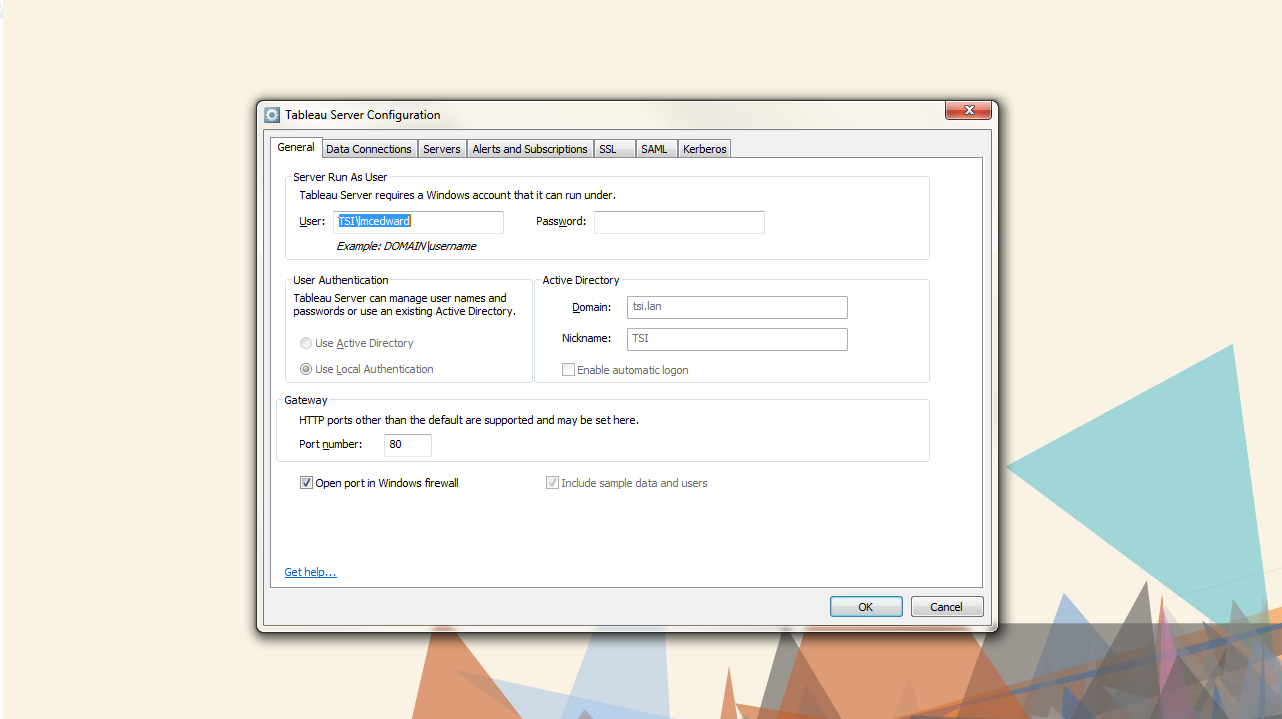
Task: Select the SSL tab
Action: pos(608,149)
